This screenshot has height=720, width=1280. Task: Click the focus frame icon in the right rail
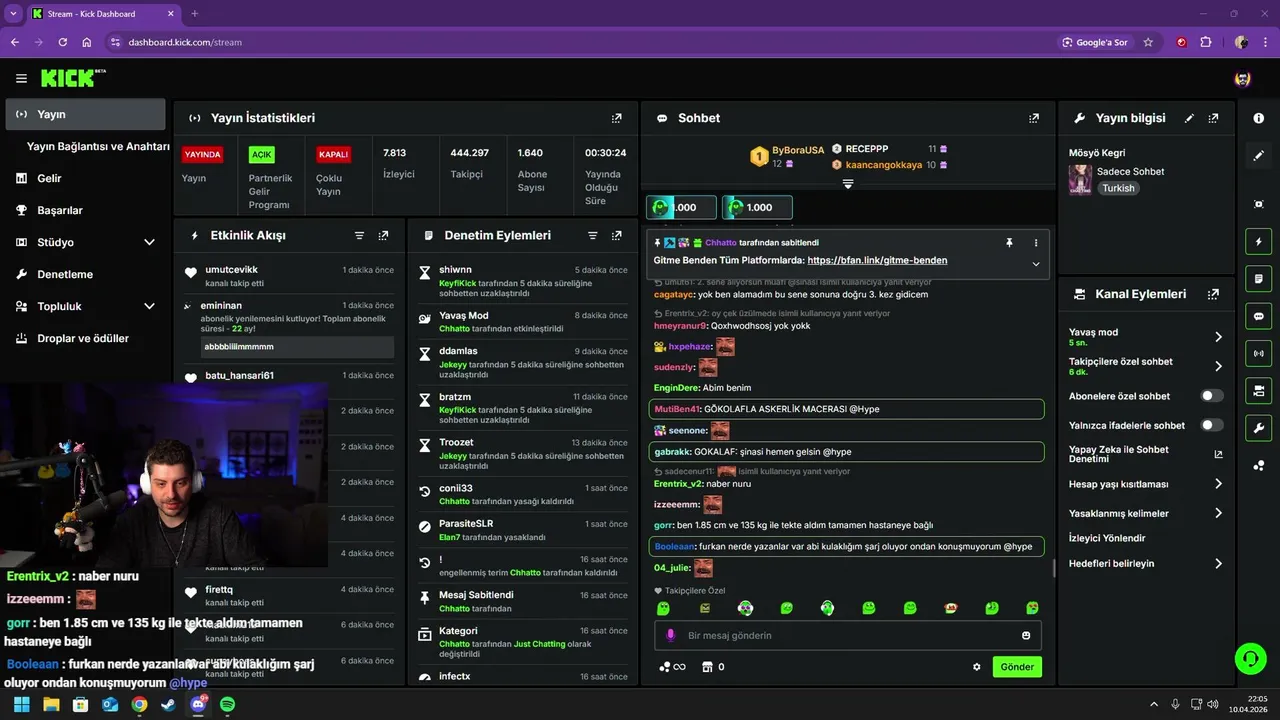[1258, 204]
